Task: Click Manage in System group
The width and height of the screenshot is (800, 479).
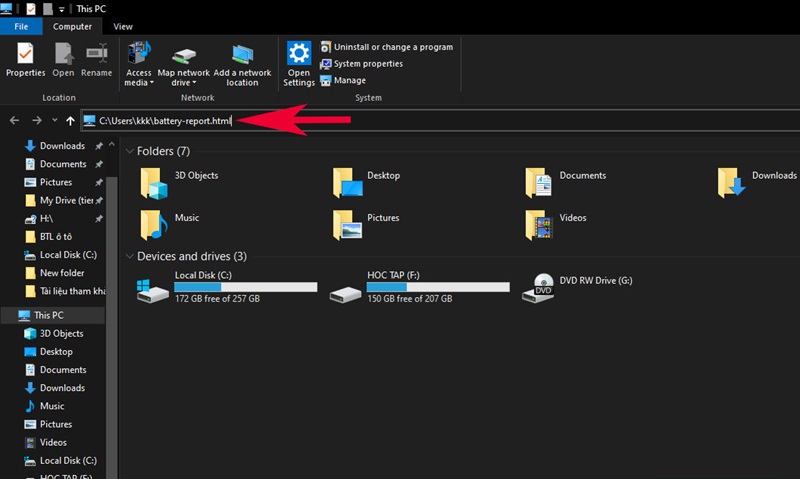Action: [343, 81]
